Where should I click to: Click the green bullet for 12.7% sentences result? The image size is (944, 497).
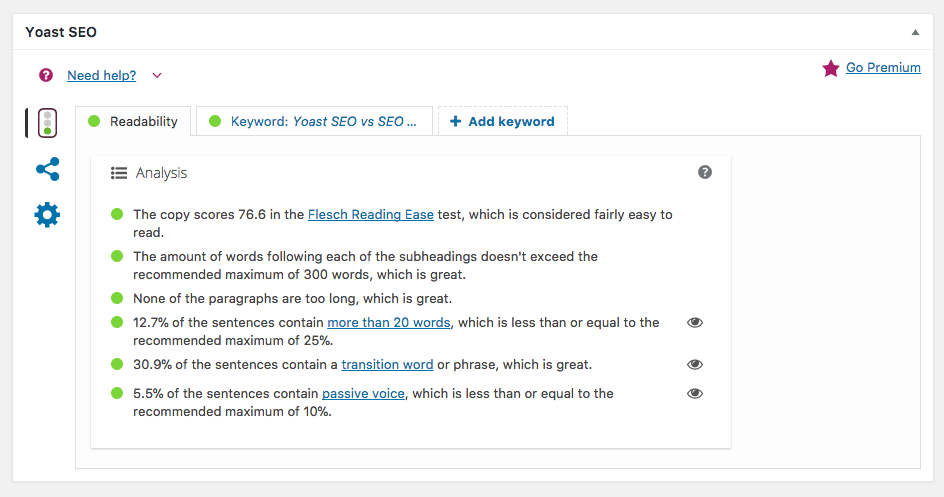pyautogui.click(x=117, y=323)
